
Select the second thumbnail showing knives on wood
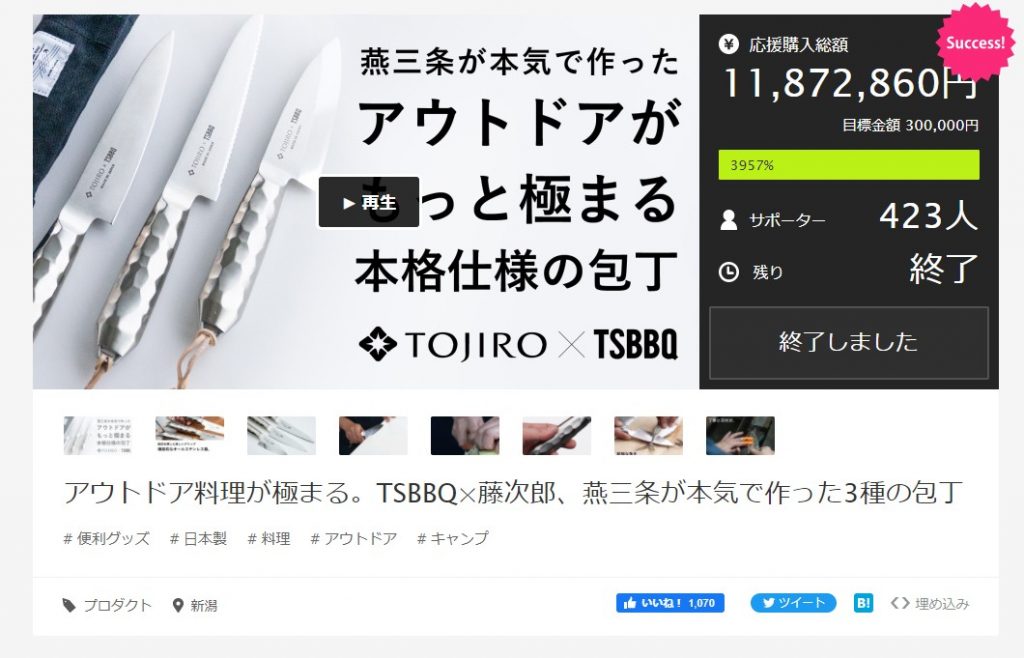click(189, 435)
